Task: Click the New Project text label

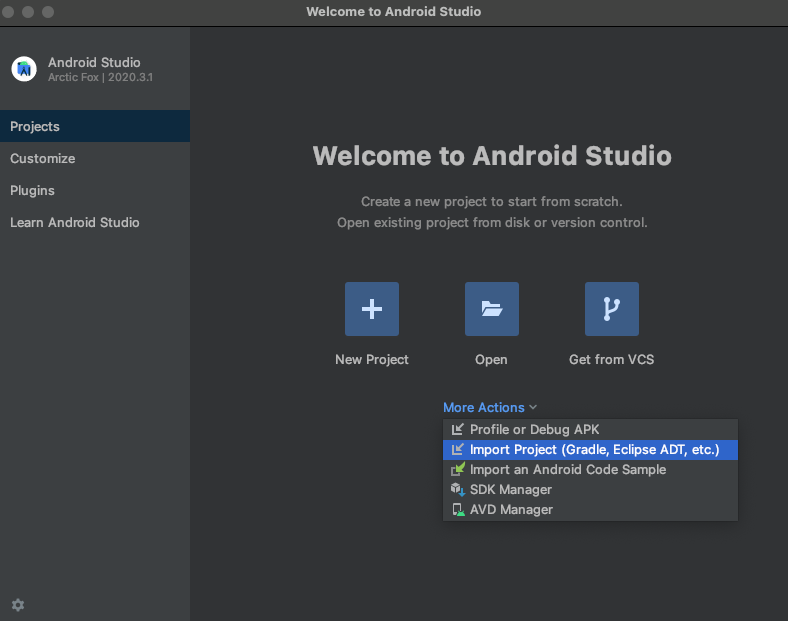Action: [371, 360]
